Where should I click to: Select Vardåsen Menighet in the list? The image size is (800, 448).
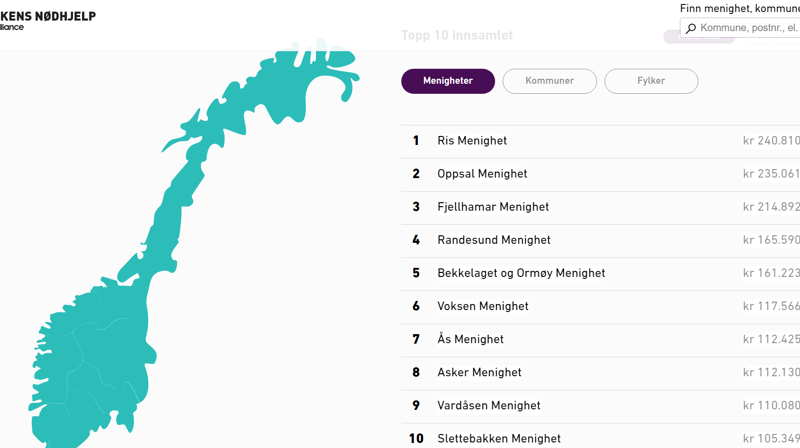pos(489,405)
